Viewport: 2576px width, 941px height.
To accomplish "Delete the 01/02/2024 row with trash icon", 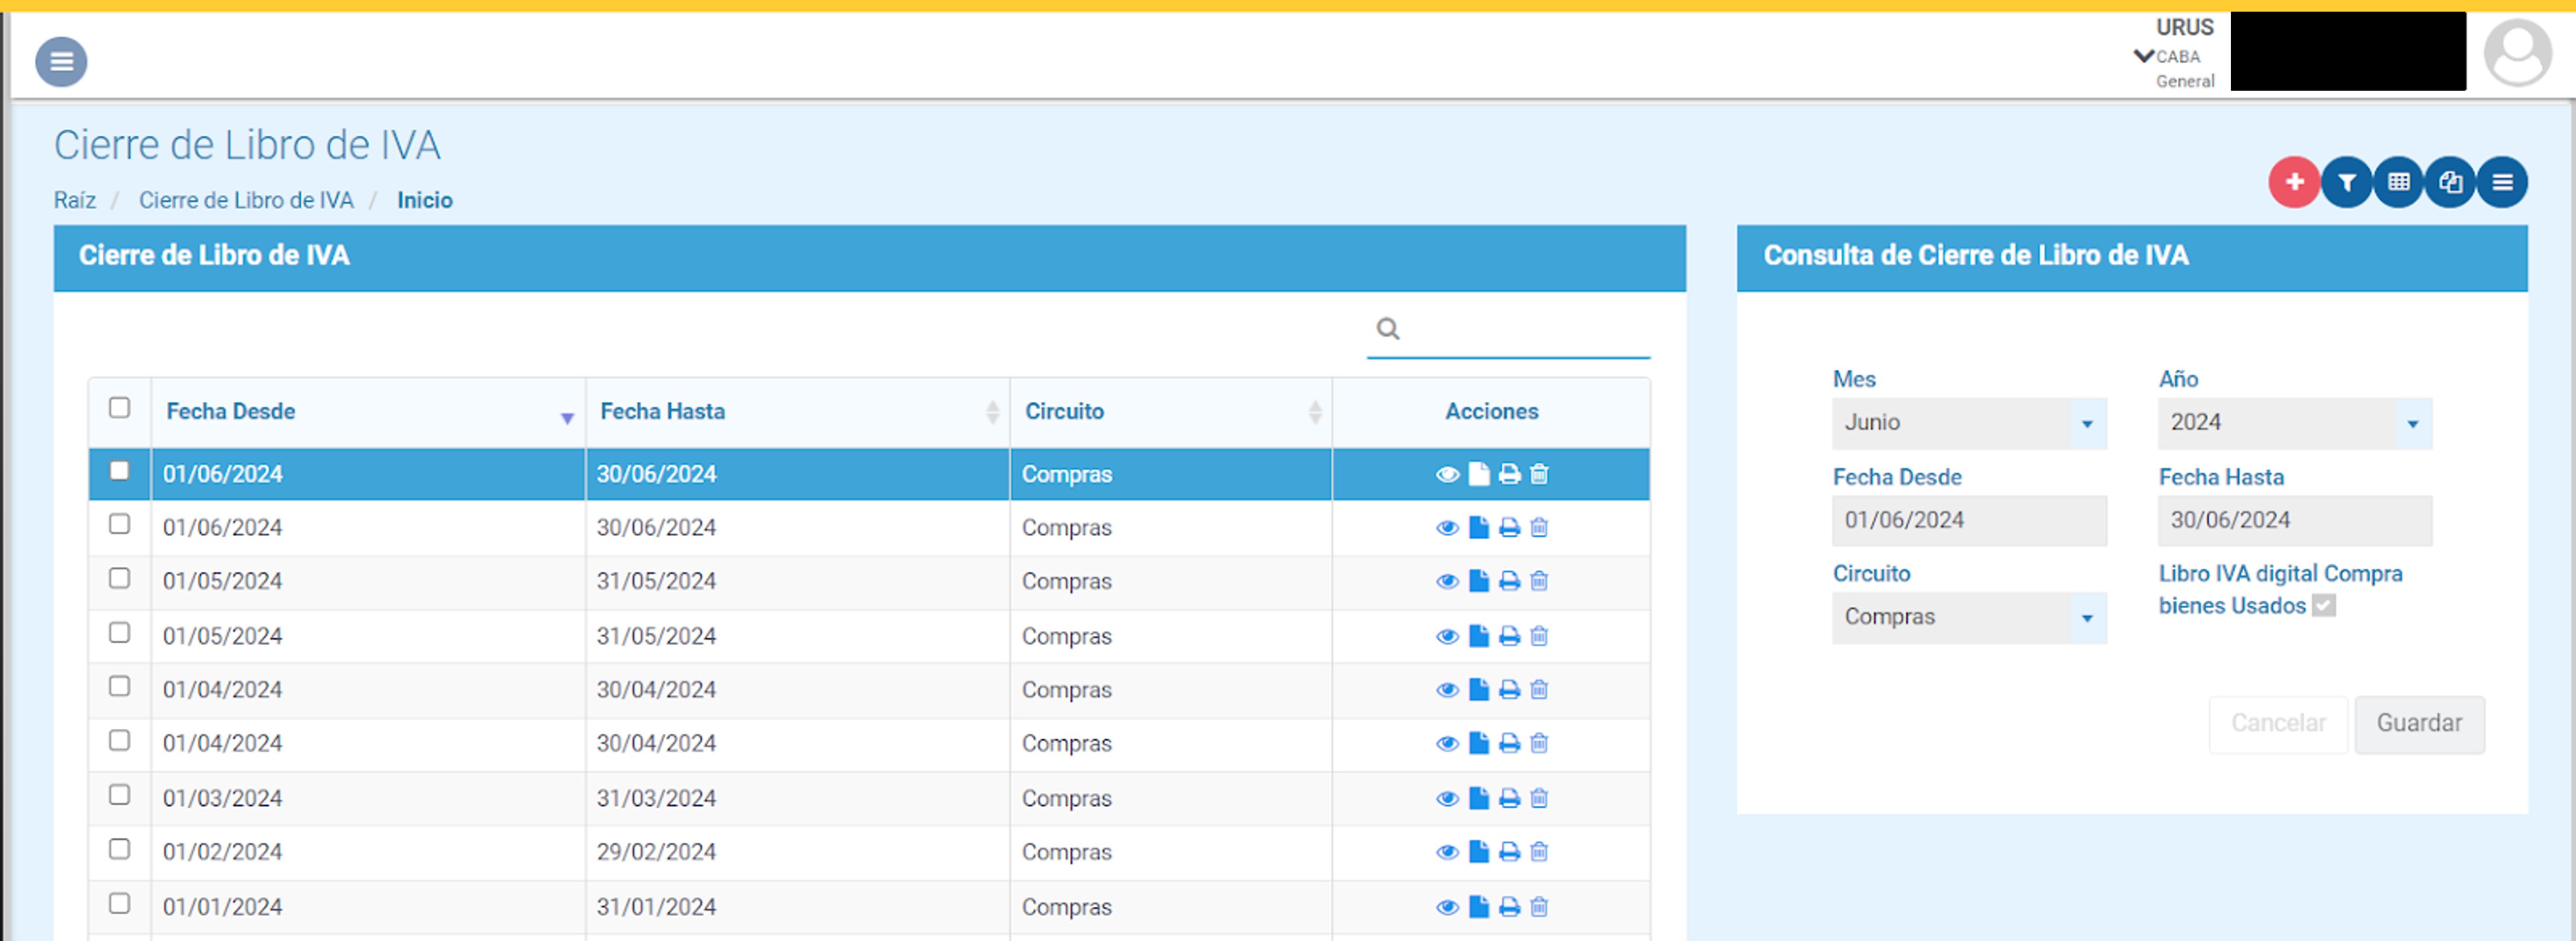I will click(x=1539, y=852).
